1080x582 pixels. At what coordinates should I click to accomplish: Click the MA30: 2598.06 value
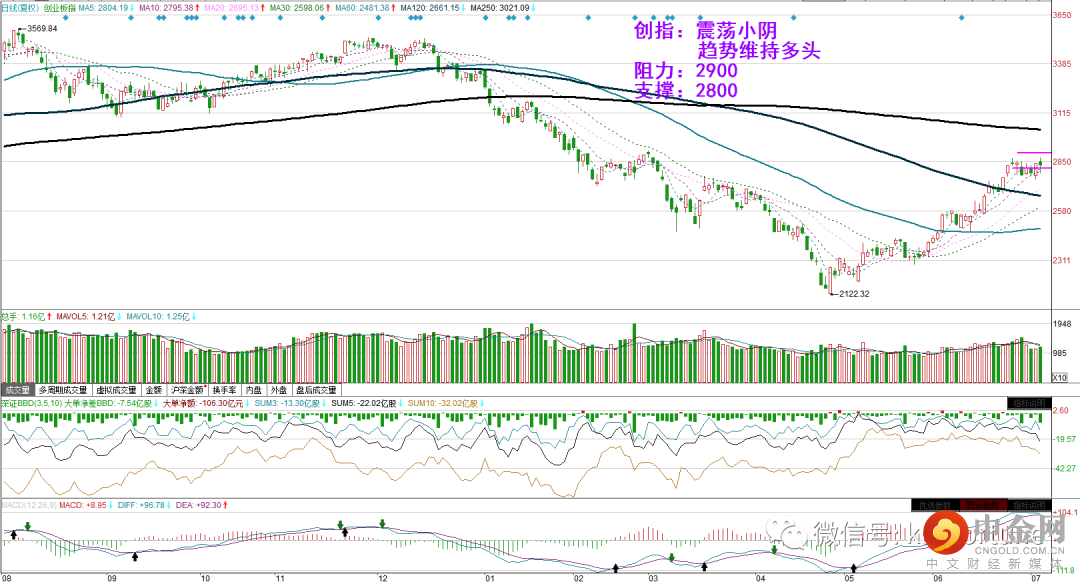pos(297,8)
